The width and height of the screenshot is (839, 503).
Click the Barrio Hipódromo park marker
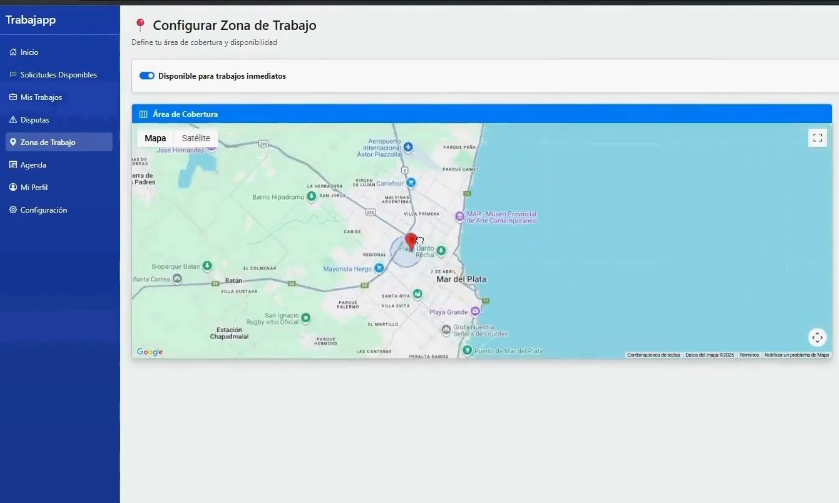click(x=311, y=197)
